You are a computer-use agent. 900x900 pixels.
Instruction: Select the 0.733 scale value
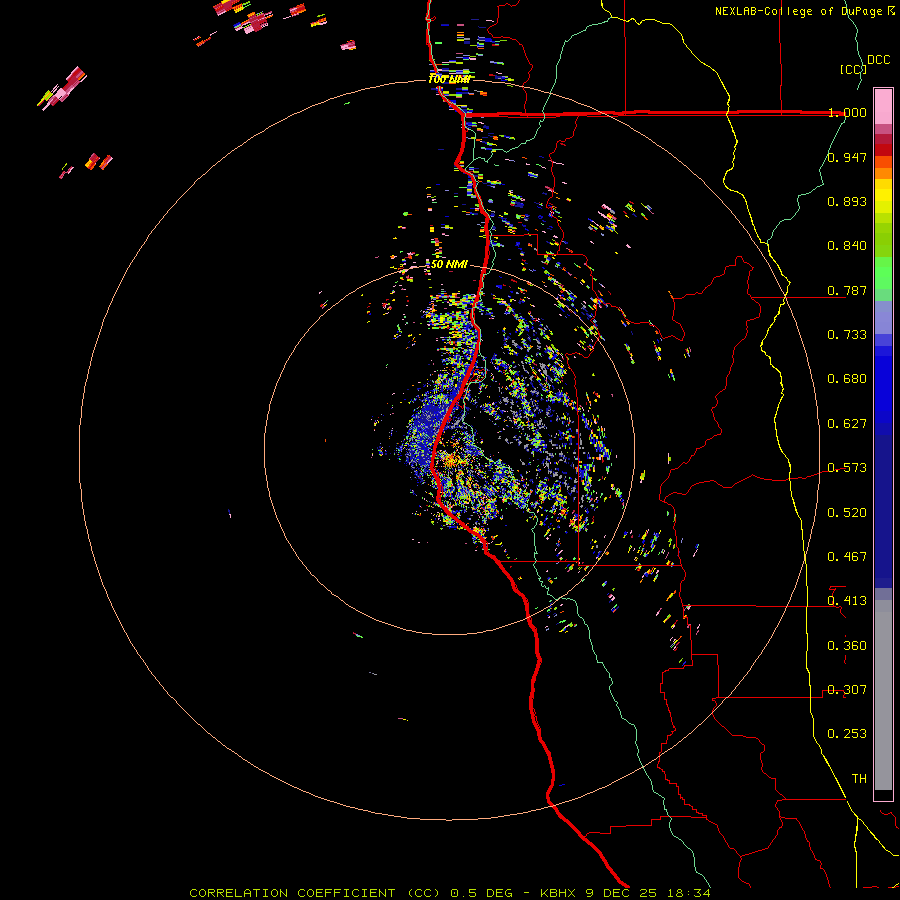tap(847, 335)
